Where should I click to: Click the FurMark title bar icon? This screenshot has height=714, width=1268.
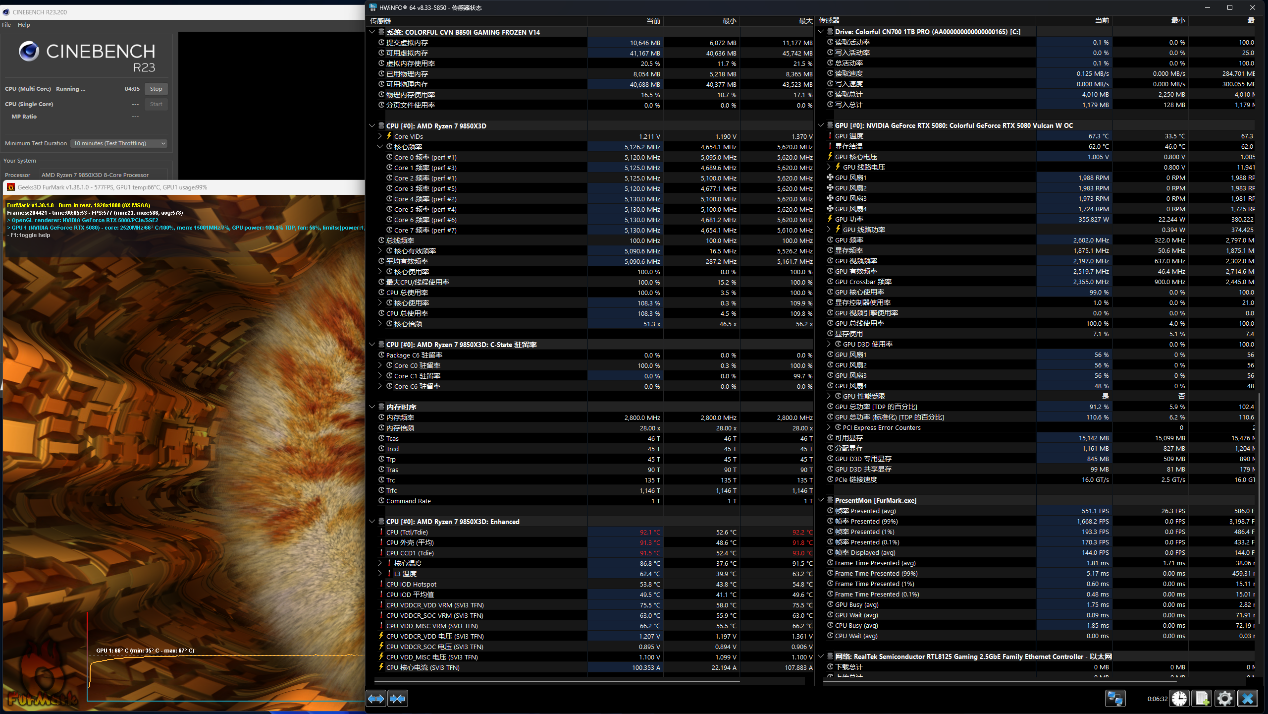pos(11,186)
